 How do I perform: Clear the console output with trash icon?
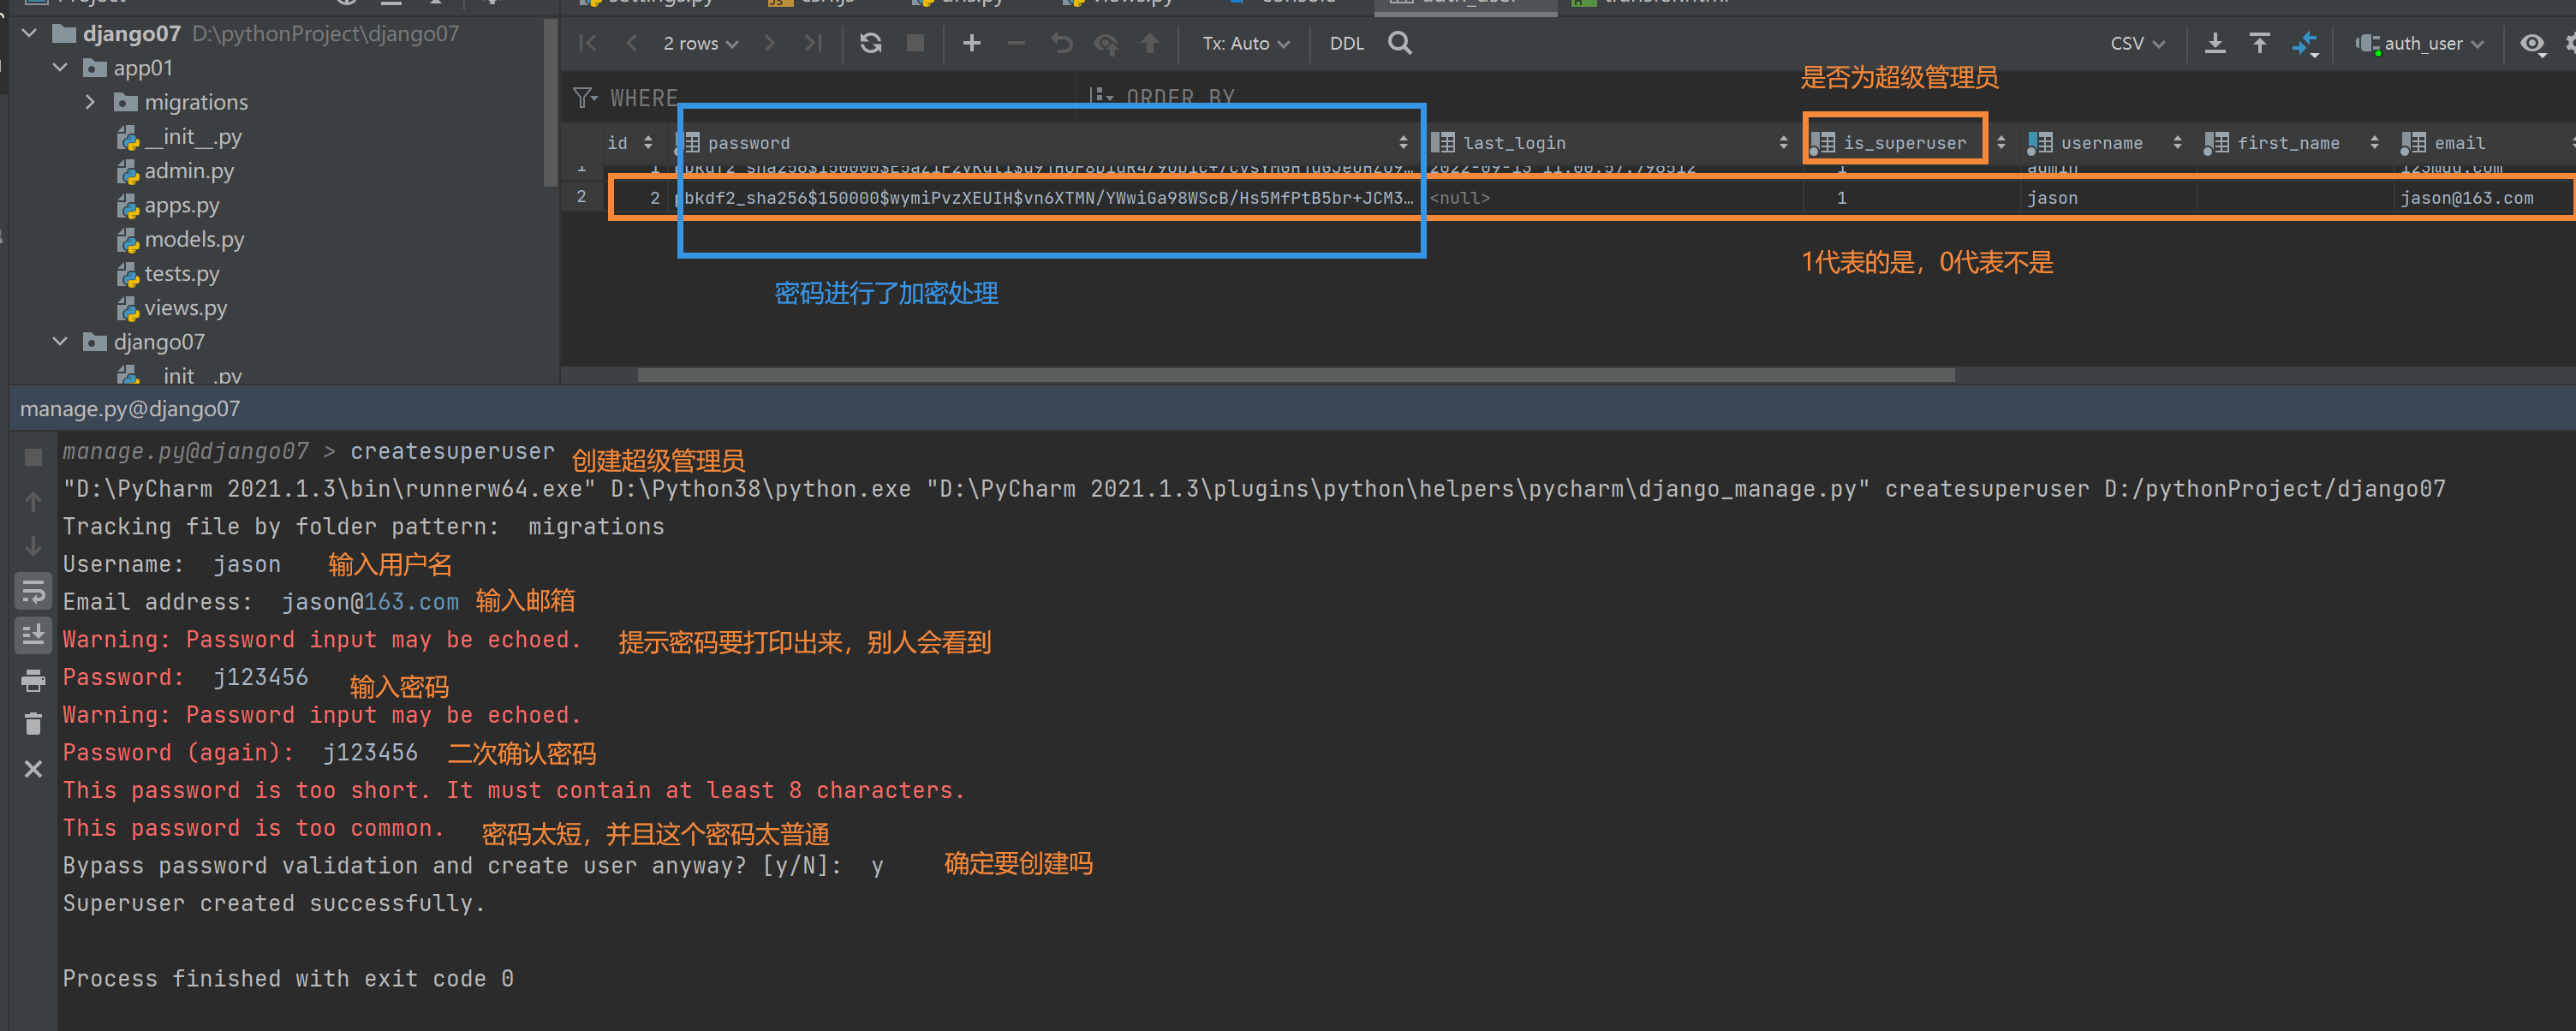coord(33,723)
